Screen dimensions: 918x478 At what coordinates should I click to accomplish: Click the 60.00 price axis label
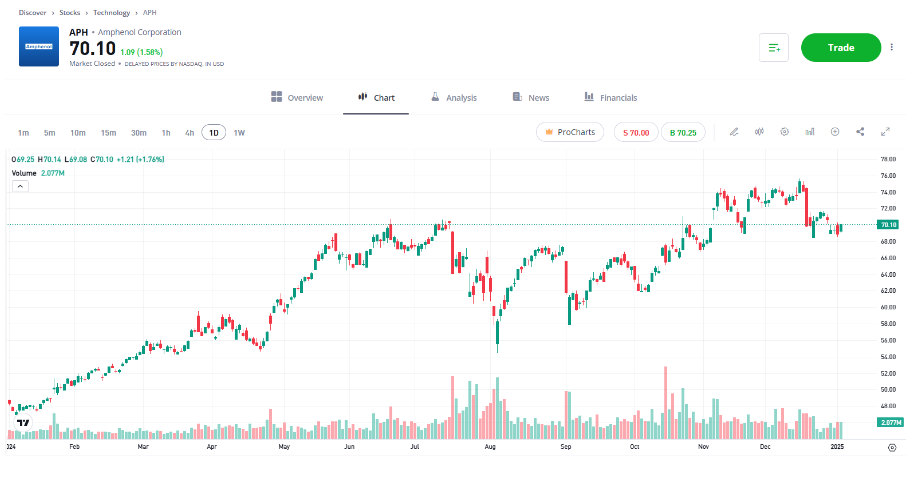[x=888, y=307]
